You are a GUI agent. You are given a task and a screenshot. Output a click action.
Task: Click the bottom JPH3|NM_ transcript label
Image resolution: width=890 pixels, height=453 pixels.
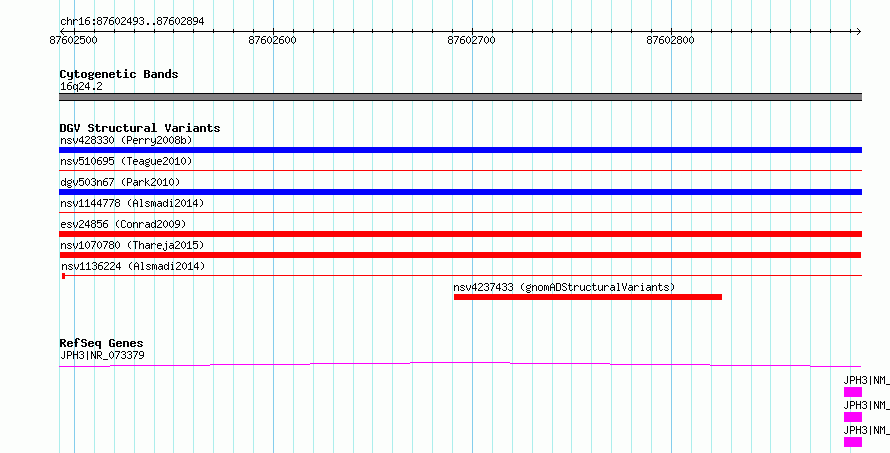pos(866,430)
